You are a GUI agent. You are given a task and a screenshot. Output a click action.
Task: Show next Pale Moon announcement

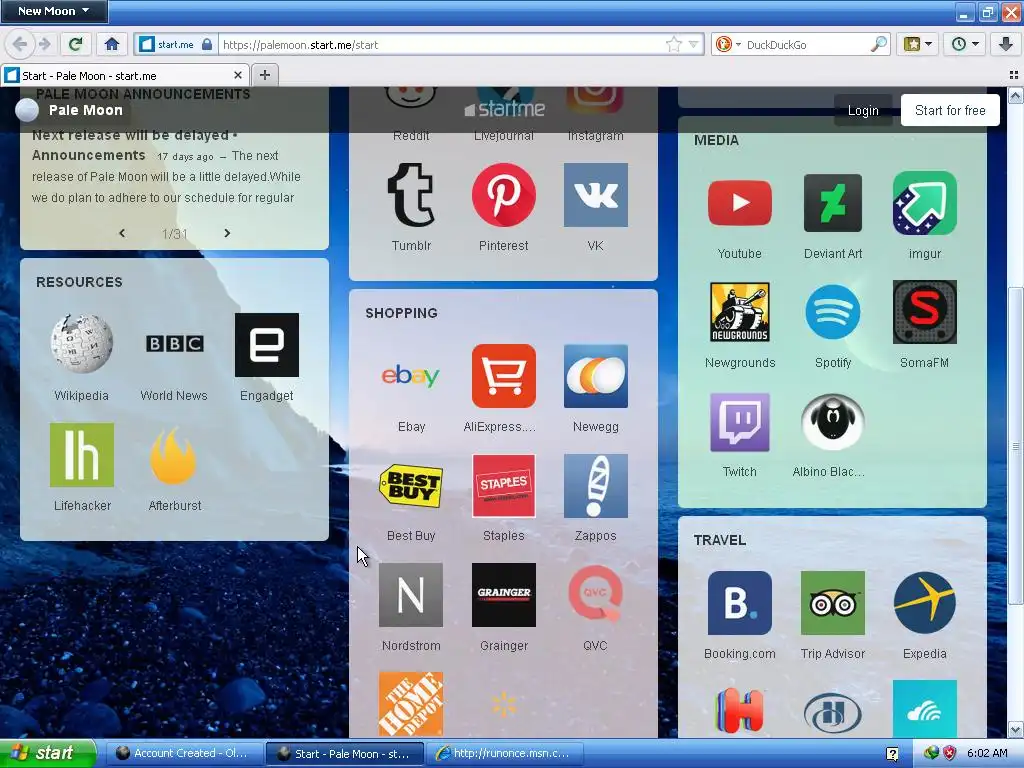click(x=227, y=233)
